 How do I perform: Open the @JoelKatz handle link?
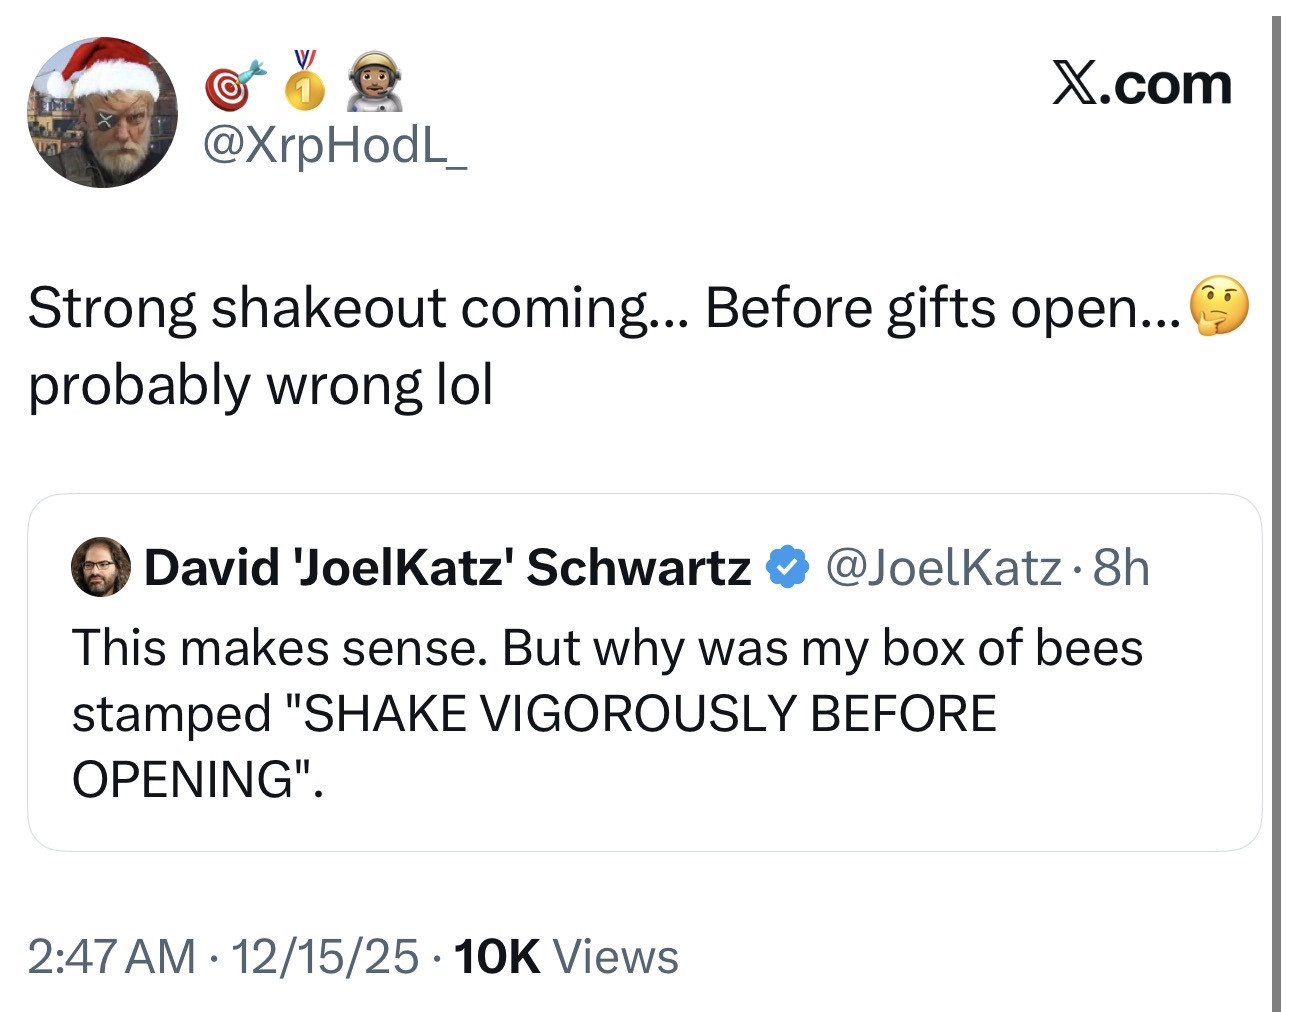point(944,568)
